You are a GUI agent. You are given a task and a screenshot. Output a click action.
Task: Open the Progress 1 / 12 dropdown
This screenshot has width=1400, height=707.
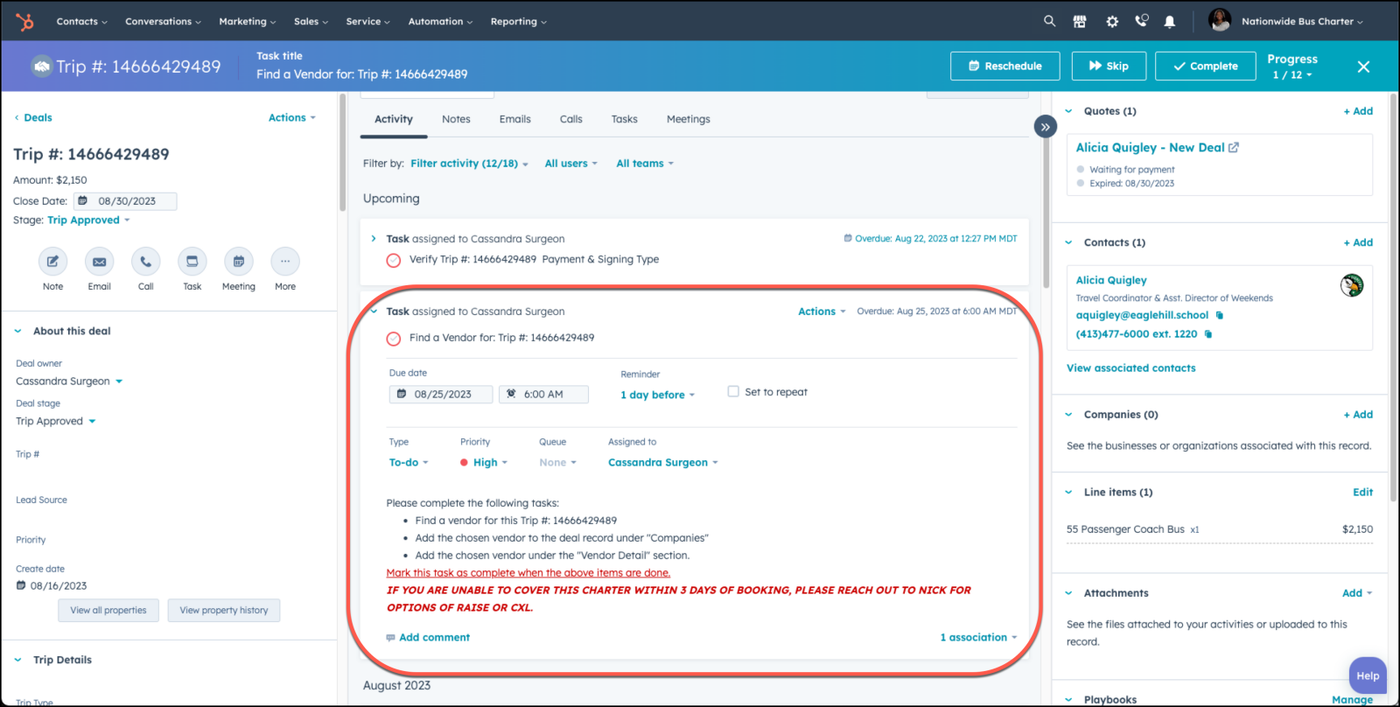click(x=1292, y=75)
